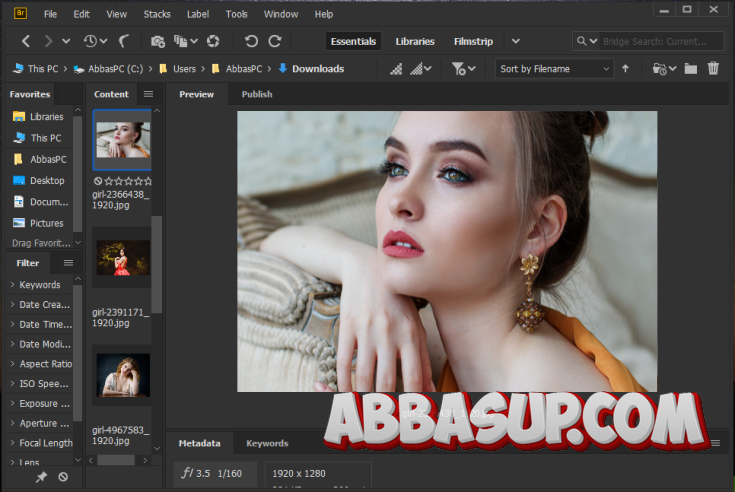Rotate image 90° clockwise
This screenshot has width=735, height=492.
pyautogui.click(x=275, y=41)
